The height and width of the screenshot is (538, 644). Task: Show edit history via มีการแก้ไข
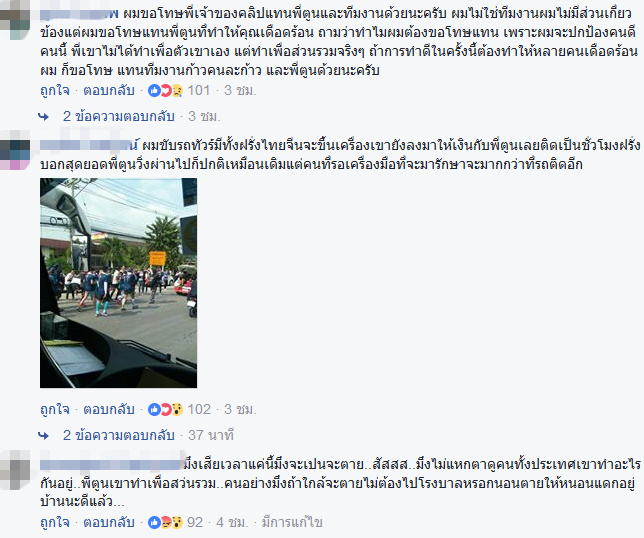click(x=292, y=522)
